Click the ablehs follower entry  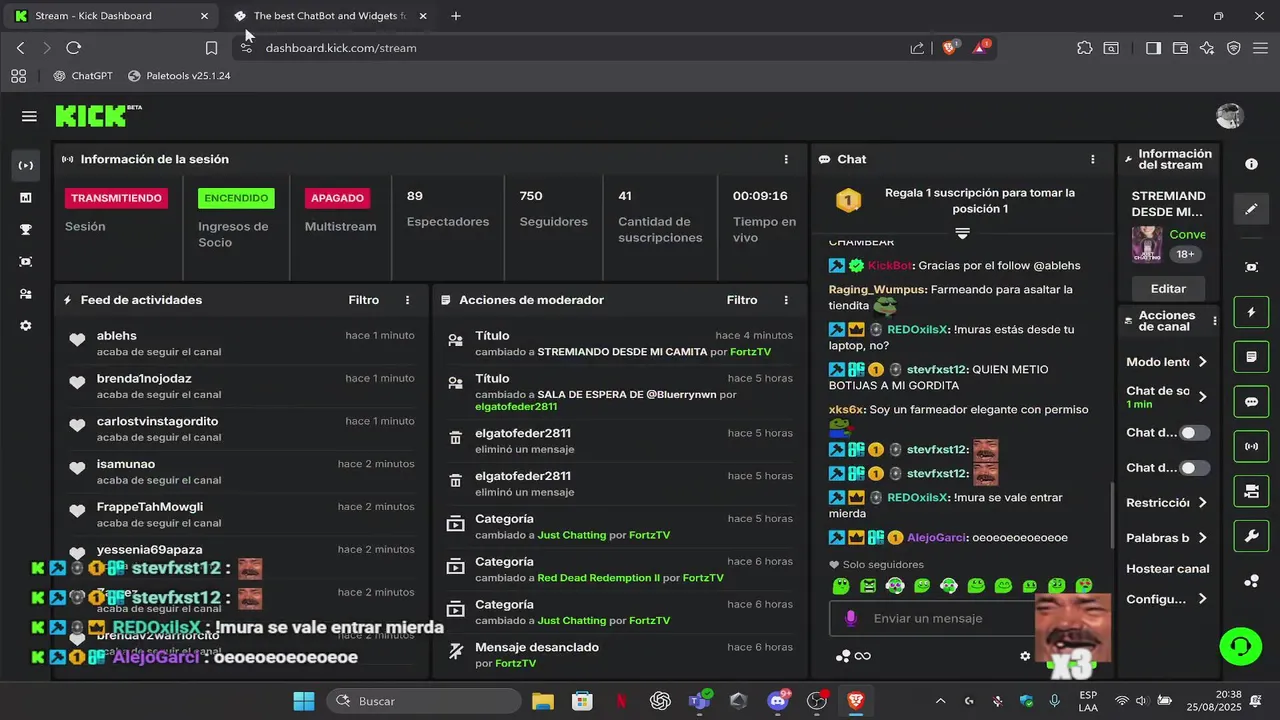240,343
